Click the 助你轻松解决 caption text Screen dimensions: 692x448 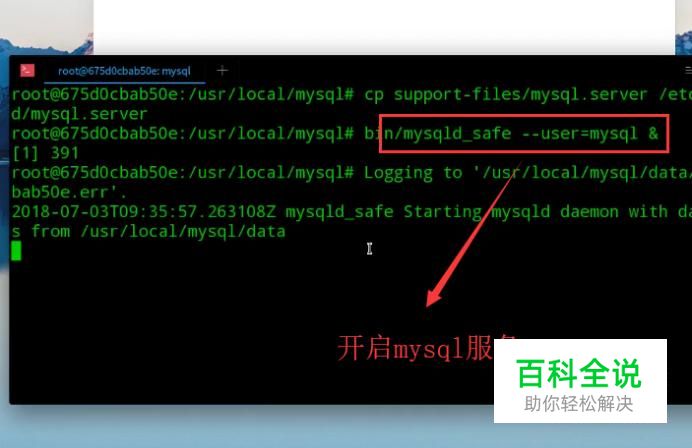click(x=579, y=403)
